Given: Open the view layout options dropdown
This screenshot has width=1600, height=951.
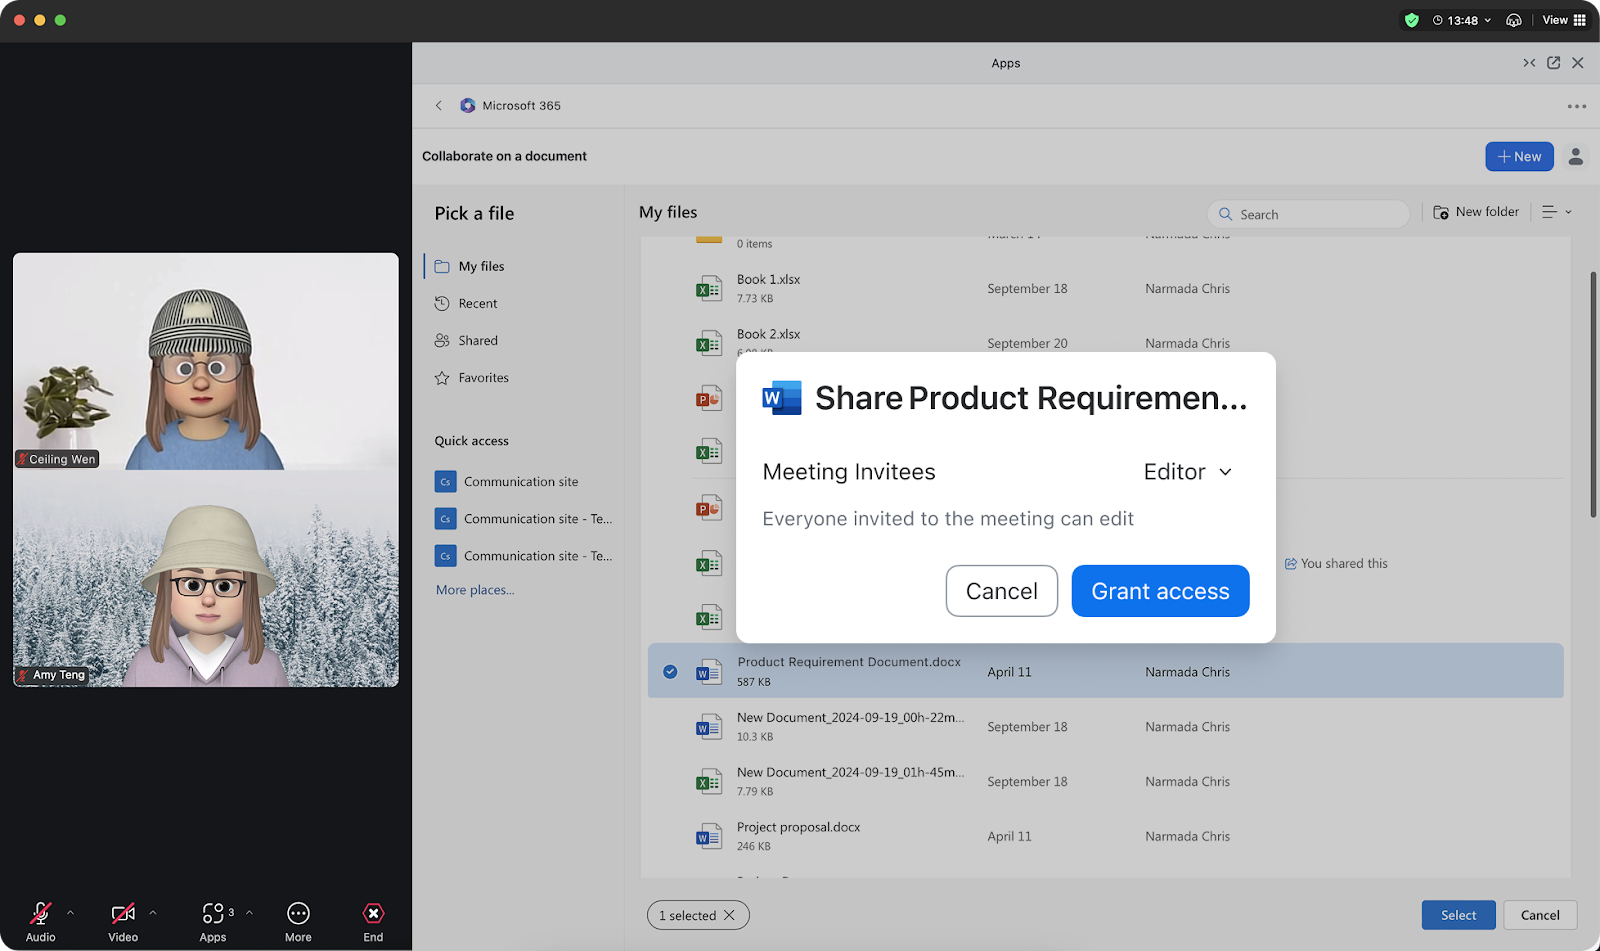Looking at the screenshot, I should pos(1557,212).
